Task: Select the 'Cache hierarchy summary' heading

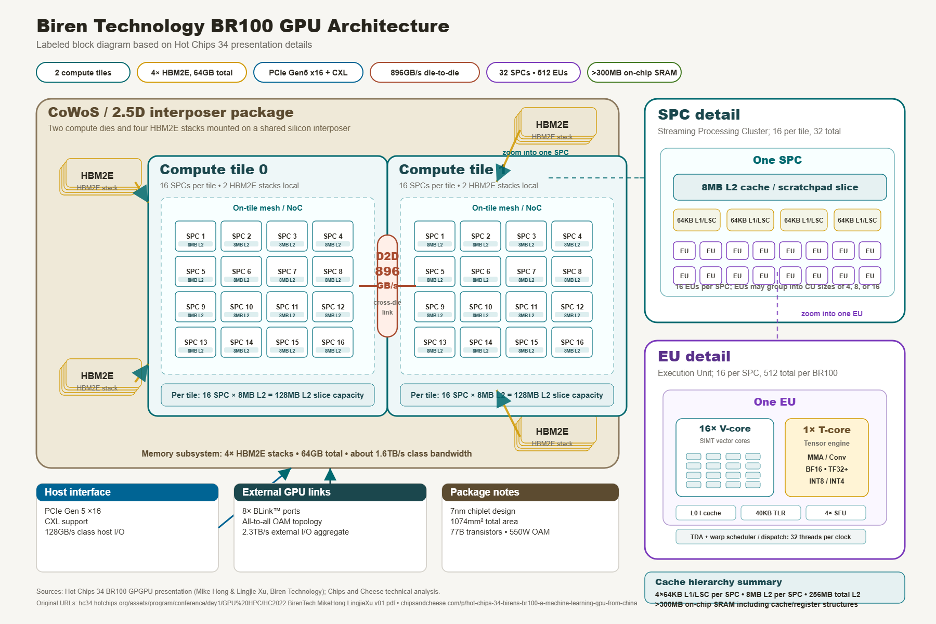Action: point(718,582)
